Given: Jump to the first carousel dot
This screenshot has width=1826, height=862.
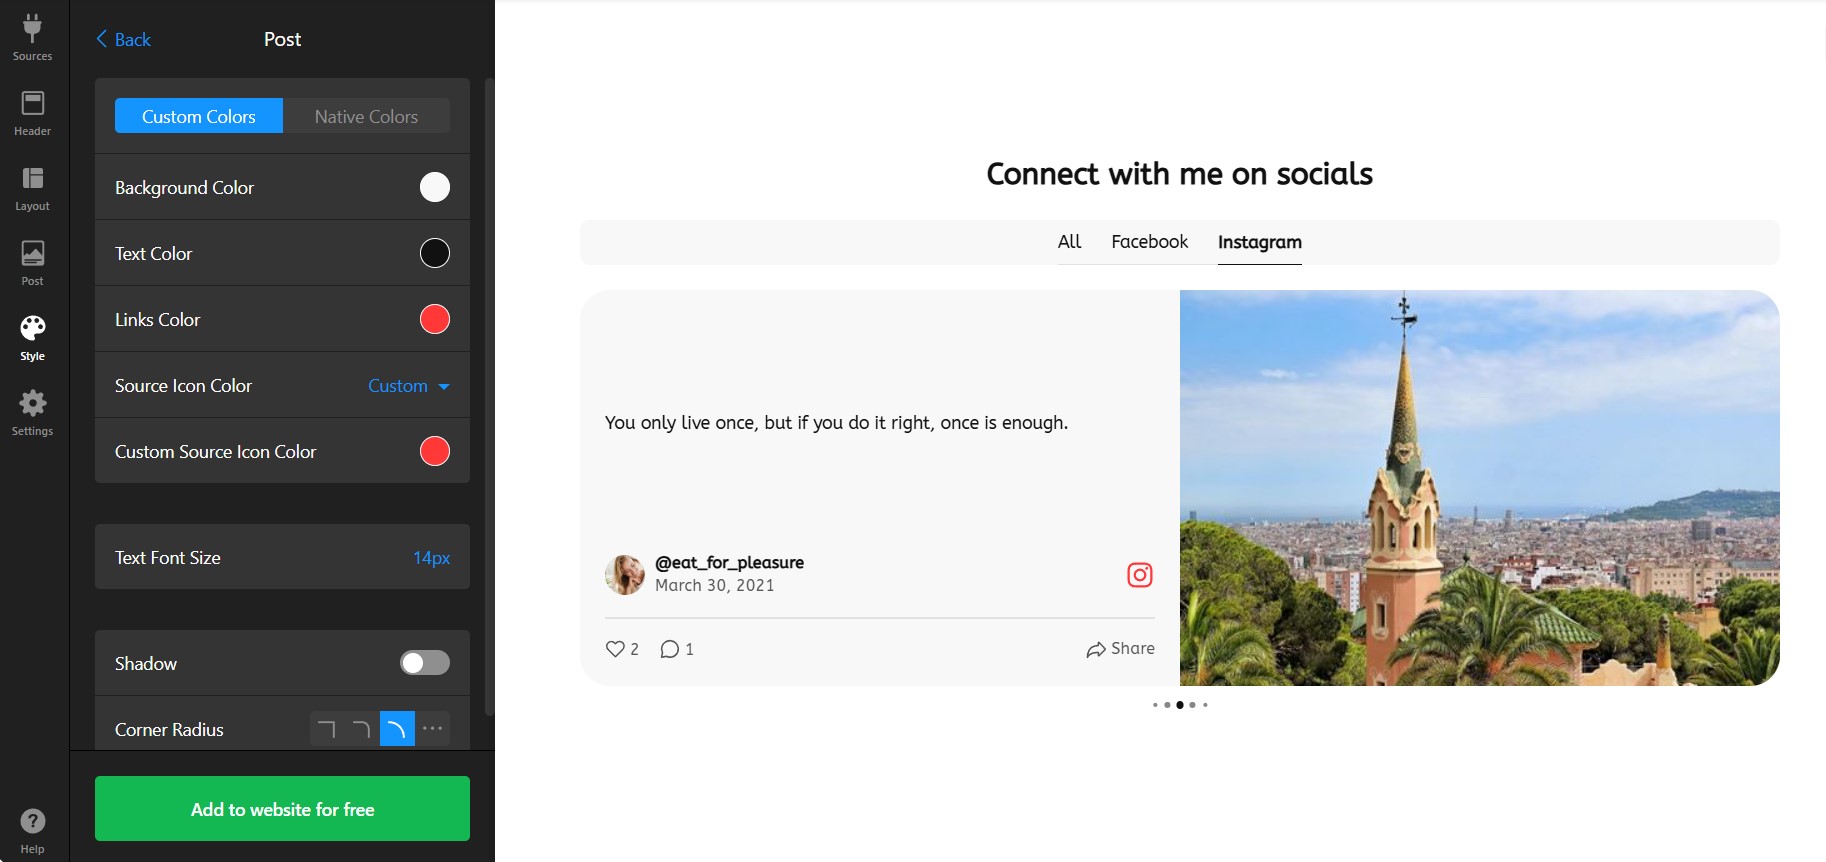Looking at the screenshot, I should (1155, 705).
